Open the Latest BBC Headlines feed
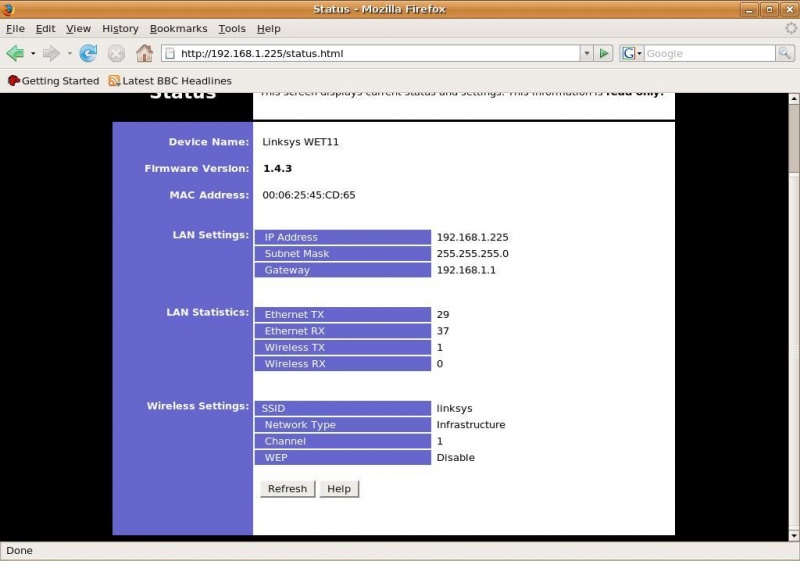800x561 pixels. (170, 81)
